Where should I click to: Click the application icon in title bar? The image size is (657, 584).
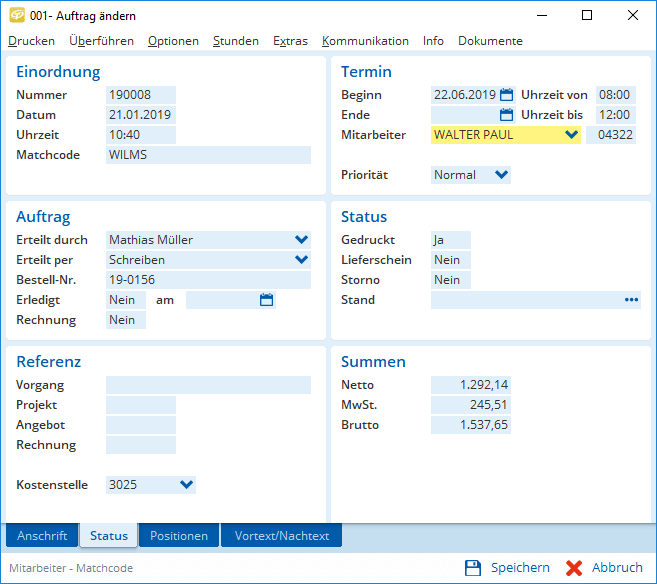tap(17, 16)
